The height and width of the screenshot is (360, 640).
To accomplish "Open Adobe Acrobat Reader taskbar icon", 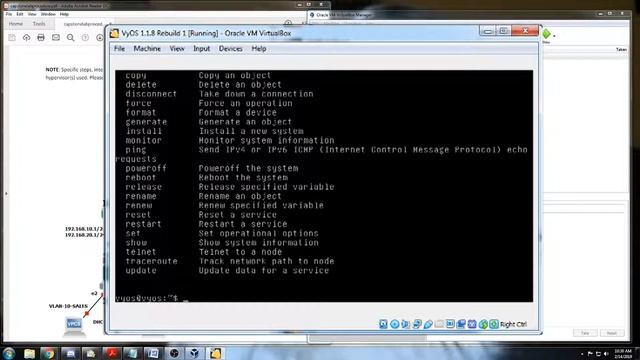I will click(x=111, y=353).
